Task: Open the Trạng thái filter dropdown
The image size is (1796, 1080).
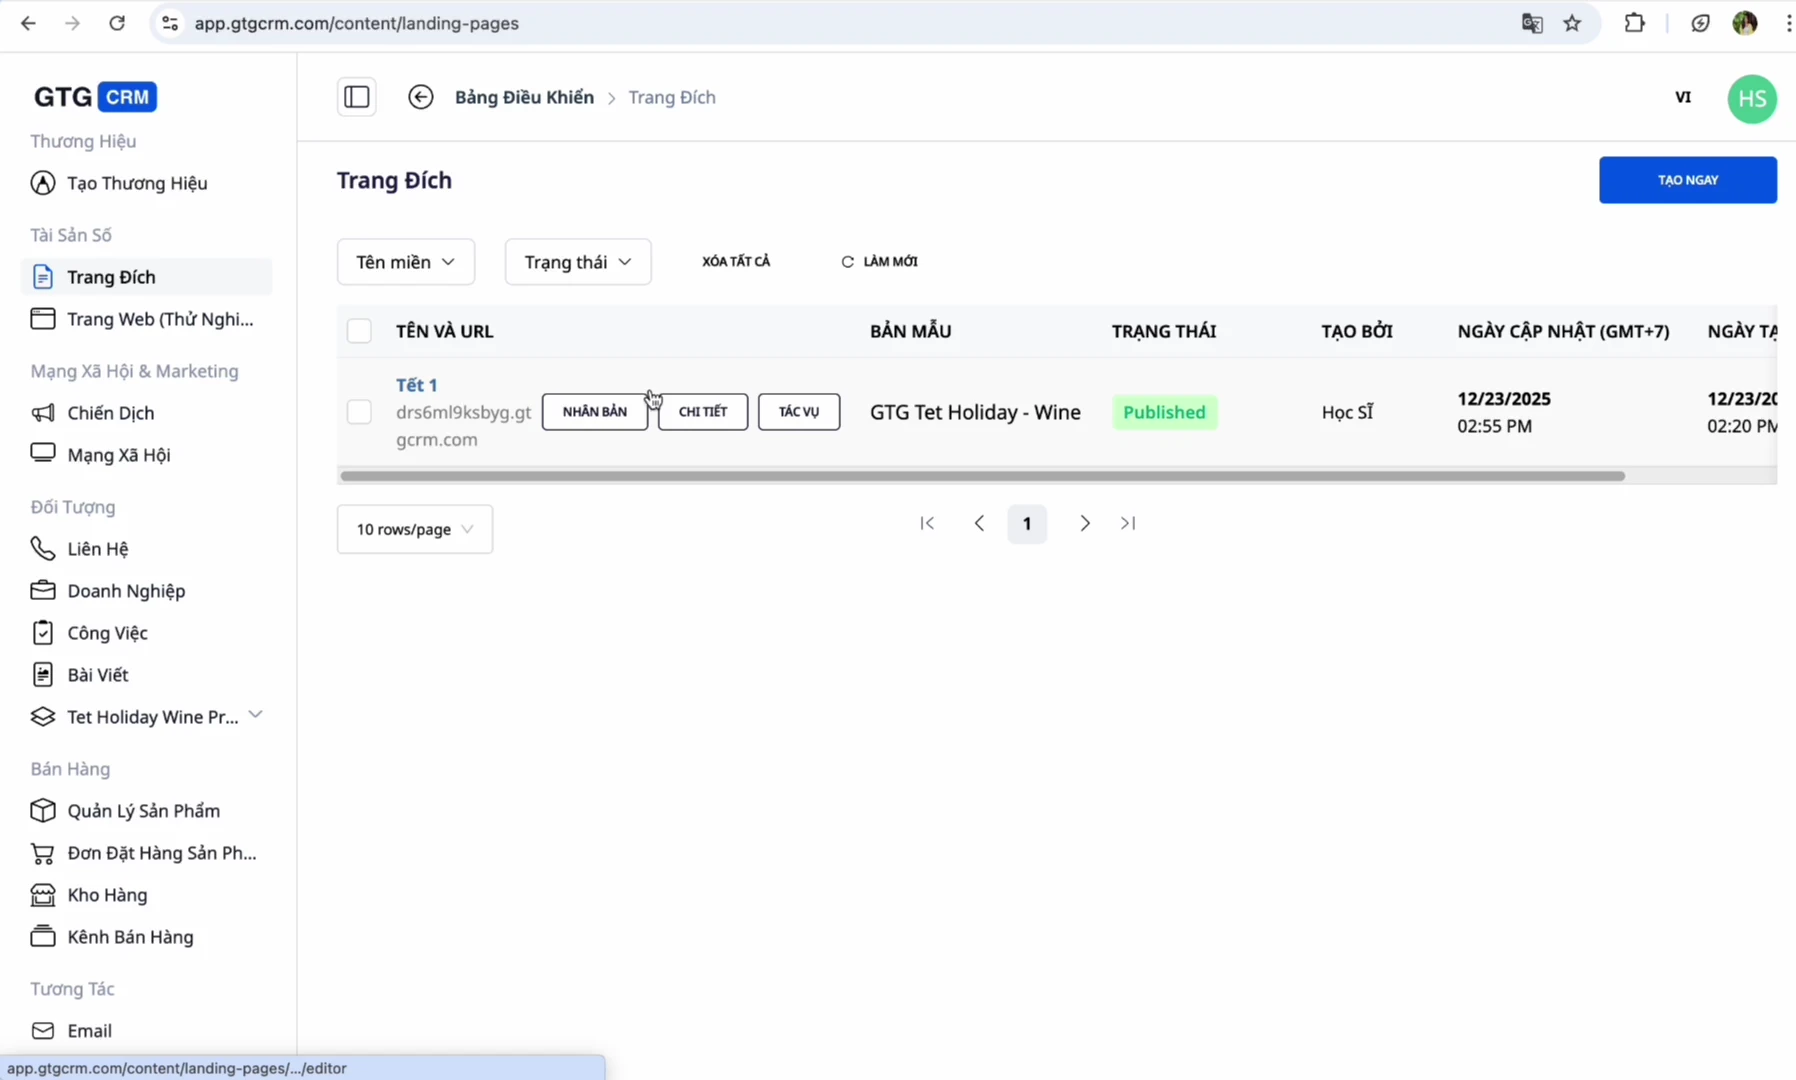Action: click(577, 262)
